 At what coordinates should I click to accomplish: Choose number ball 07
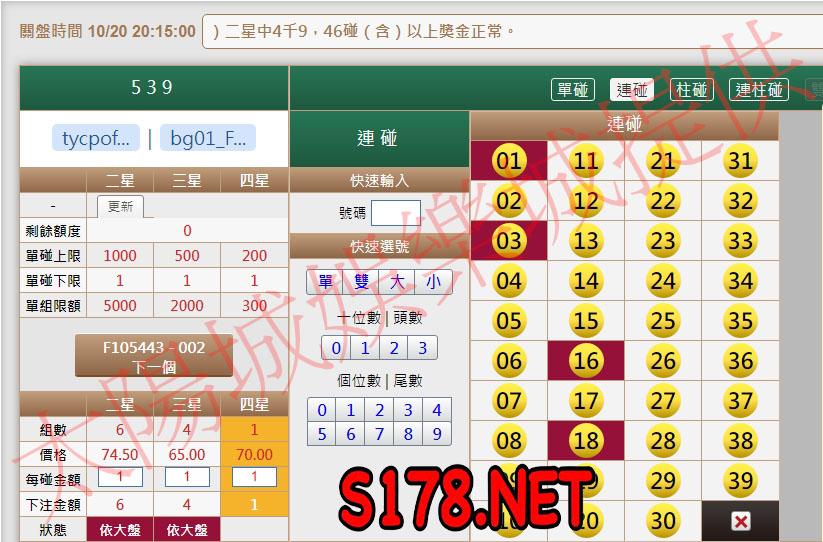click(509, 400)
